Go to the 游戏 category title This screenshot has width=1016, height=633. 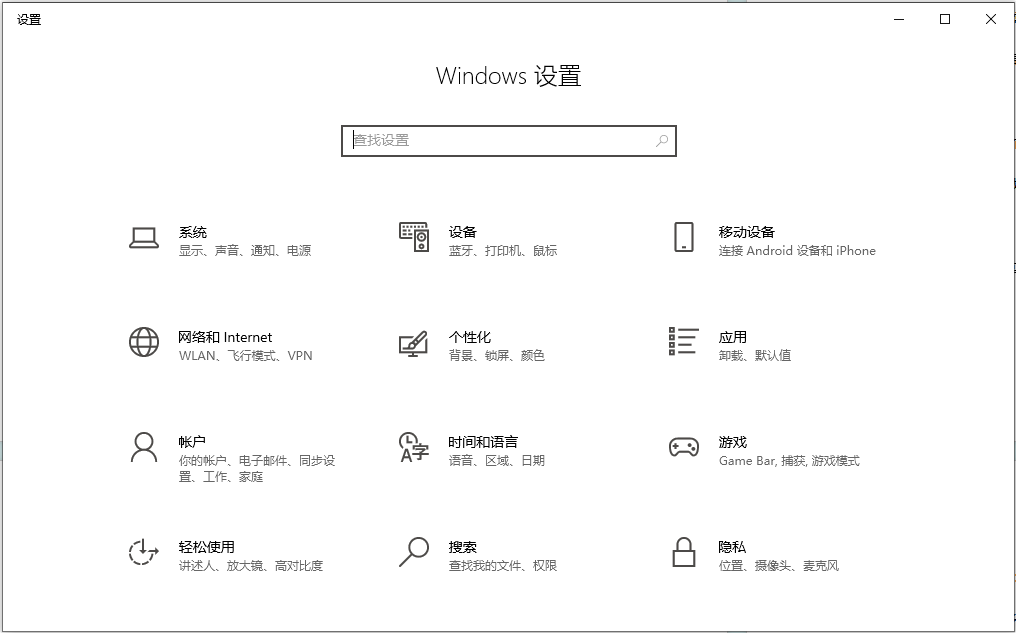[x=733, y=442]
